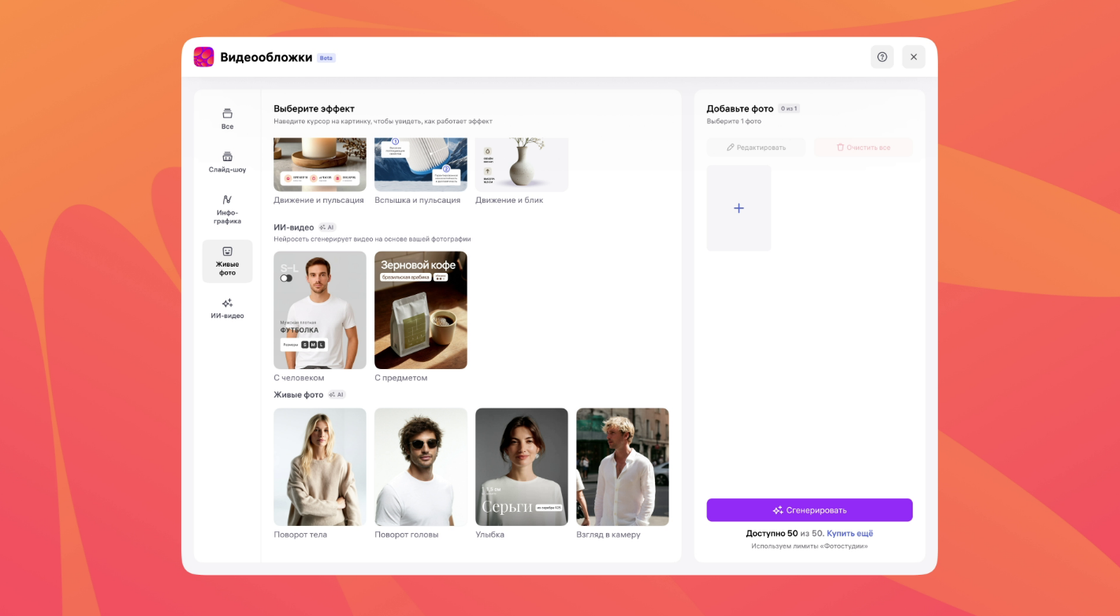Choose the С предметом coffee thumbnail

tap(420, 310)
